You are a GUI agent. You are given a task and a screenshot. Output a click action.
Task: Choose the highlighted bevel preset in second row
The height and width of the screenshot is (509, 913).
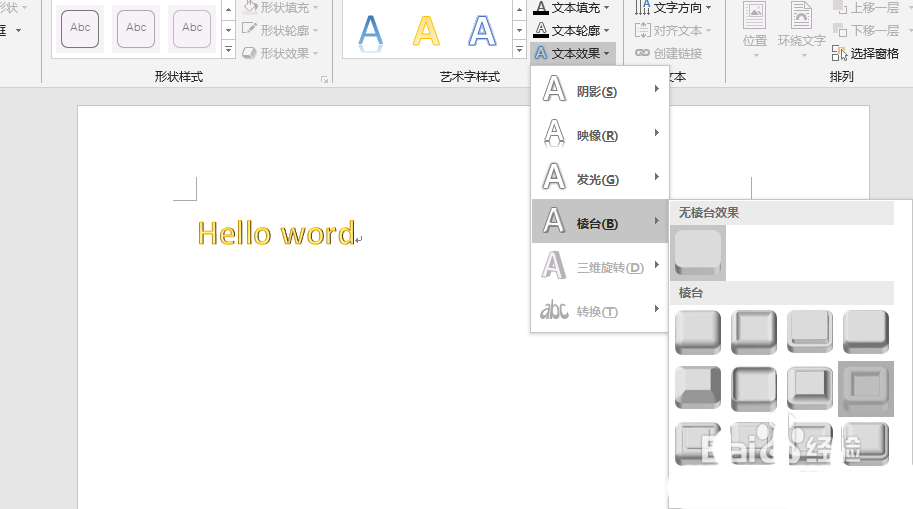pos(866,387)
